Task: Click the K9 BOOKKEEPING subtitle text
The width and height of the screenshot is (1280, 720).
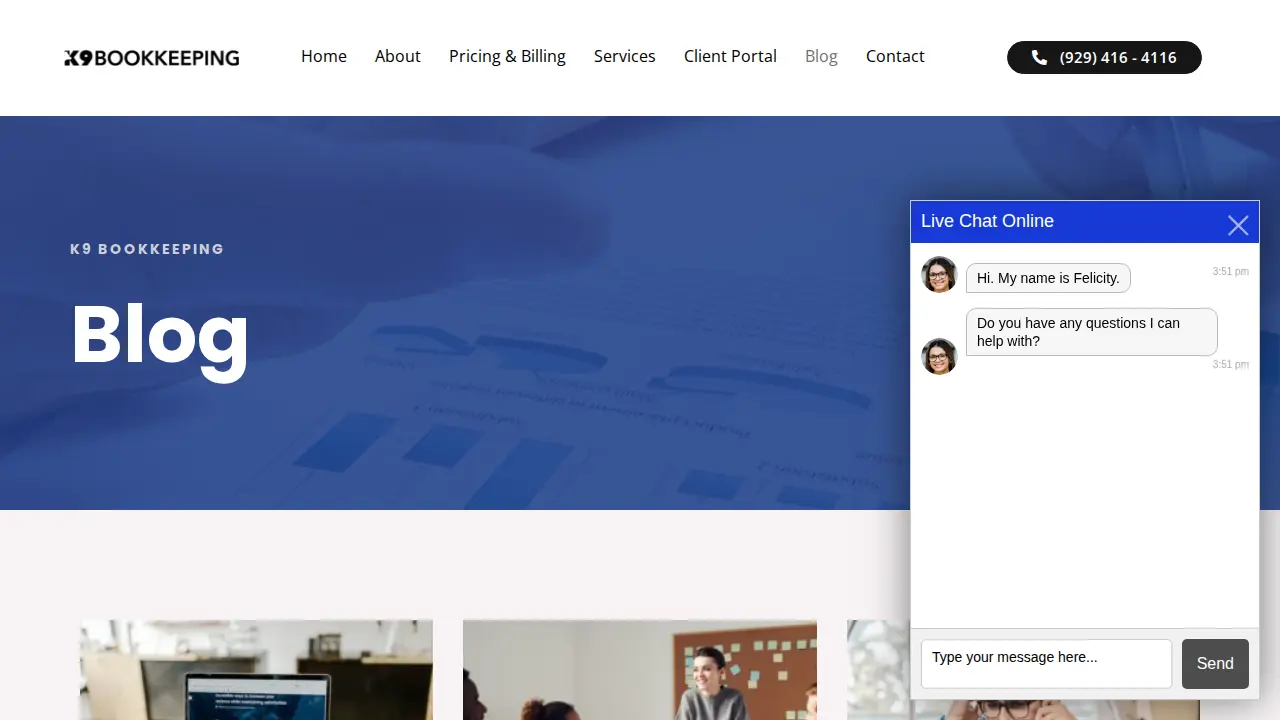Action: (x=147, y=249)
